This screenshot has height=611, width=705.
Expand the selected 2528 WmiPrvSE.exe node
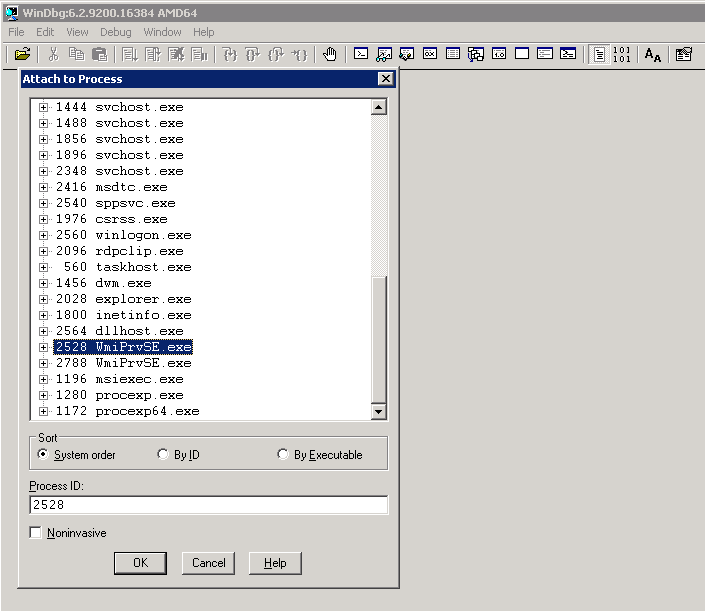coord(43,347)
